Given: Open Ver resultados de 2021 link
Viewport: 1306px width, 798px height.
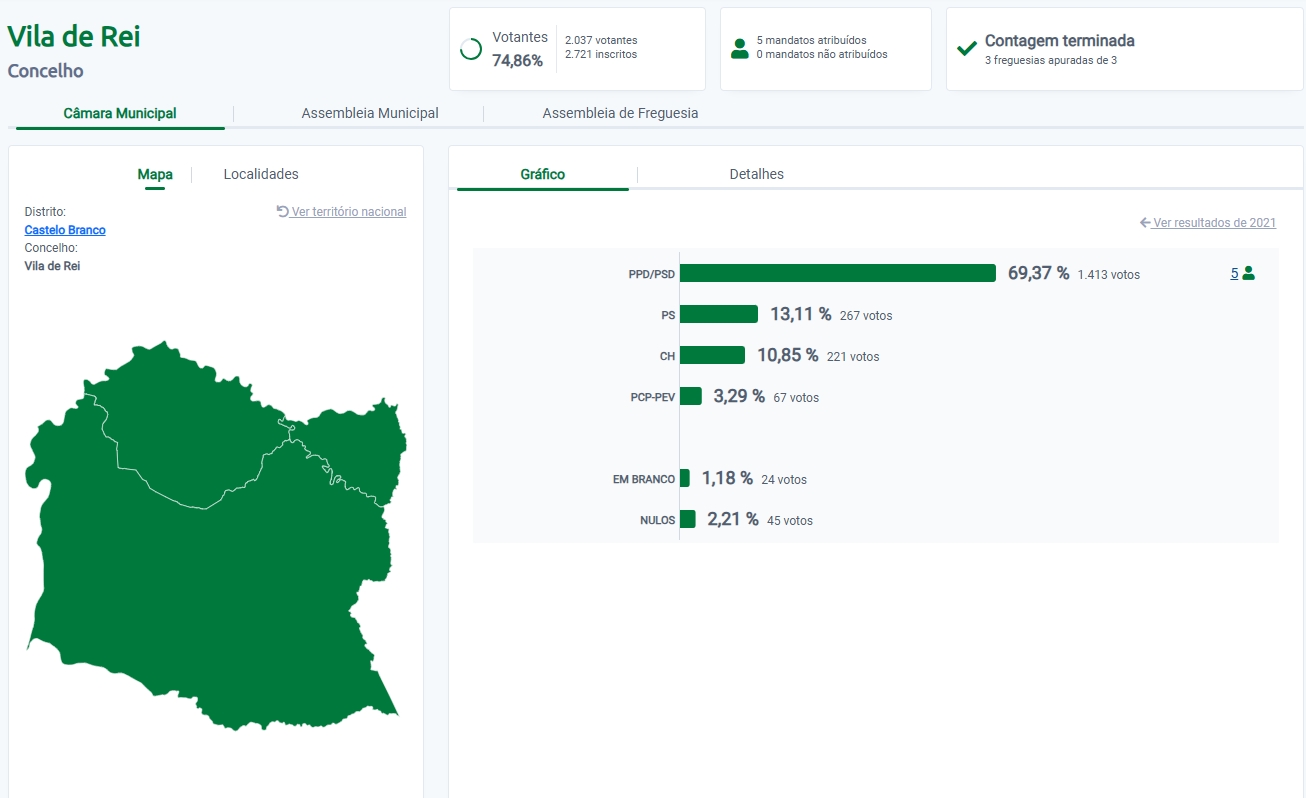Looking at the screenshot, I should coord(1214,223).
